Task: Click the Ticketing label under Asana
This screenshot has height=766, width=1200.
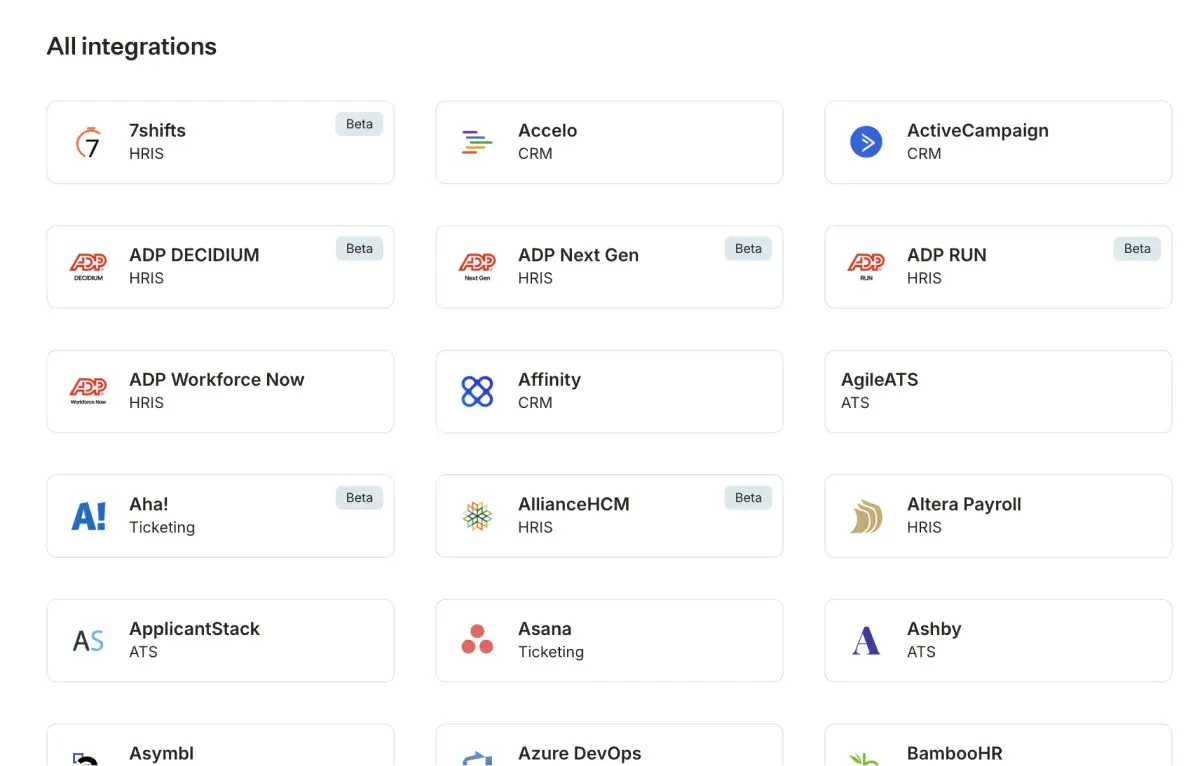Action: pyautogui.click(x=551, y=651)
